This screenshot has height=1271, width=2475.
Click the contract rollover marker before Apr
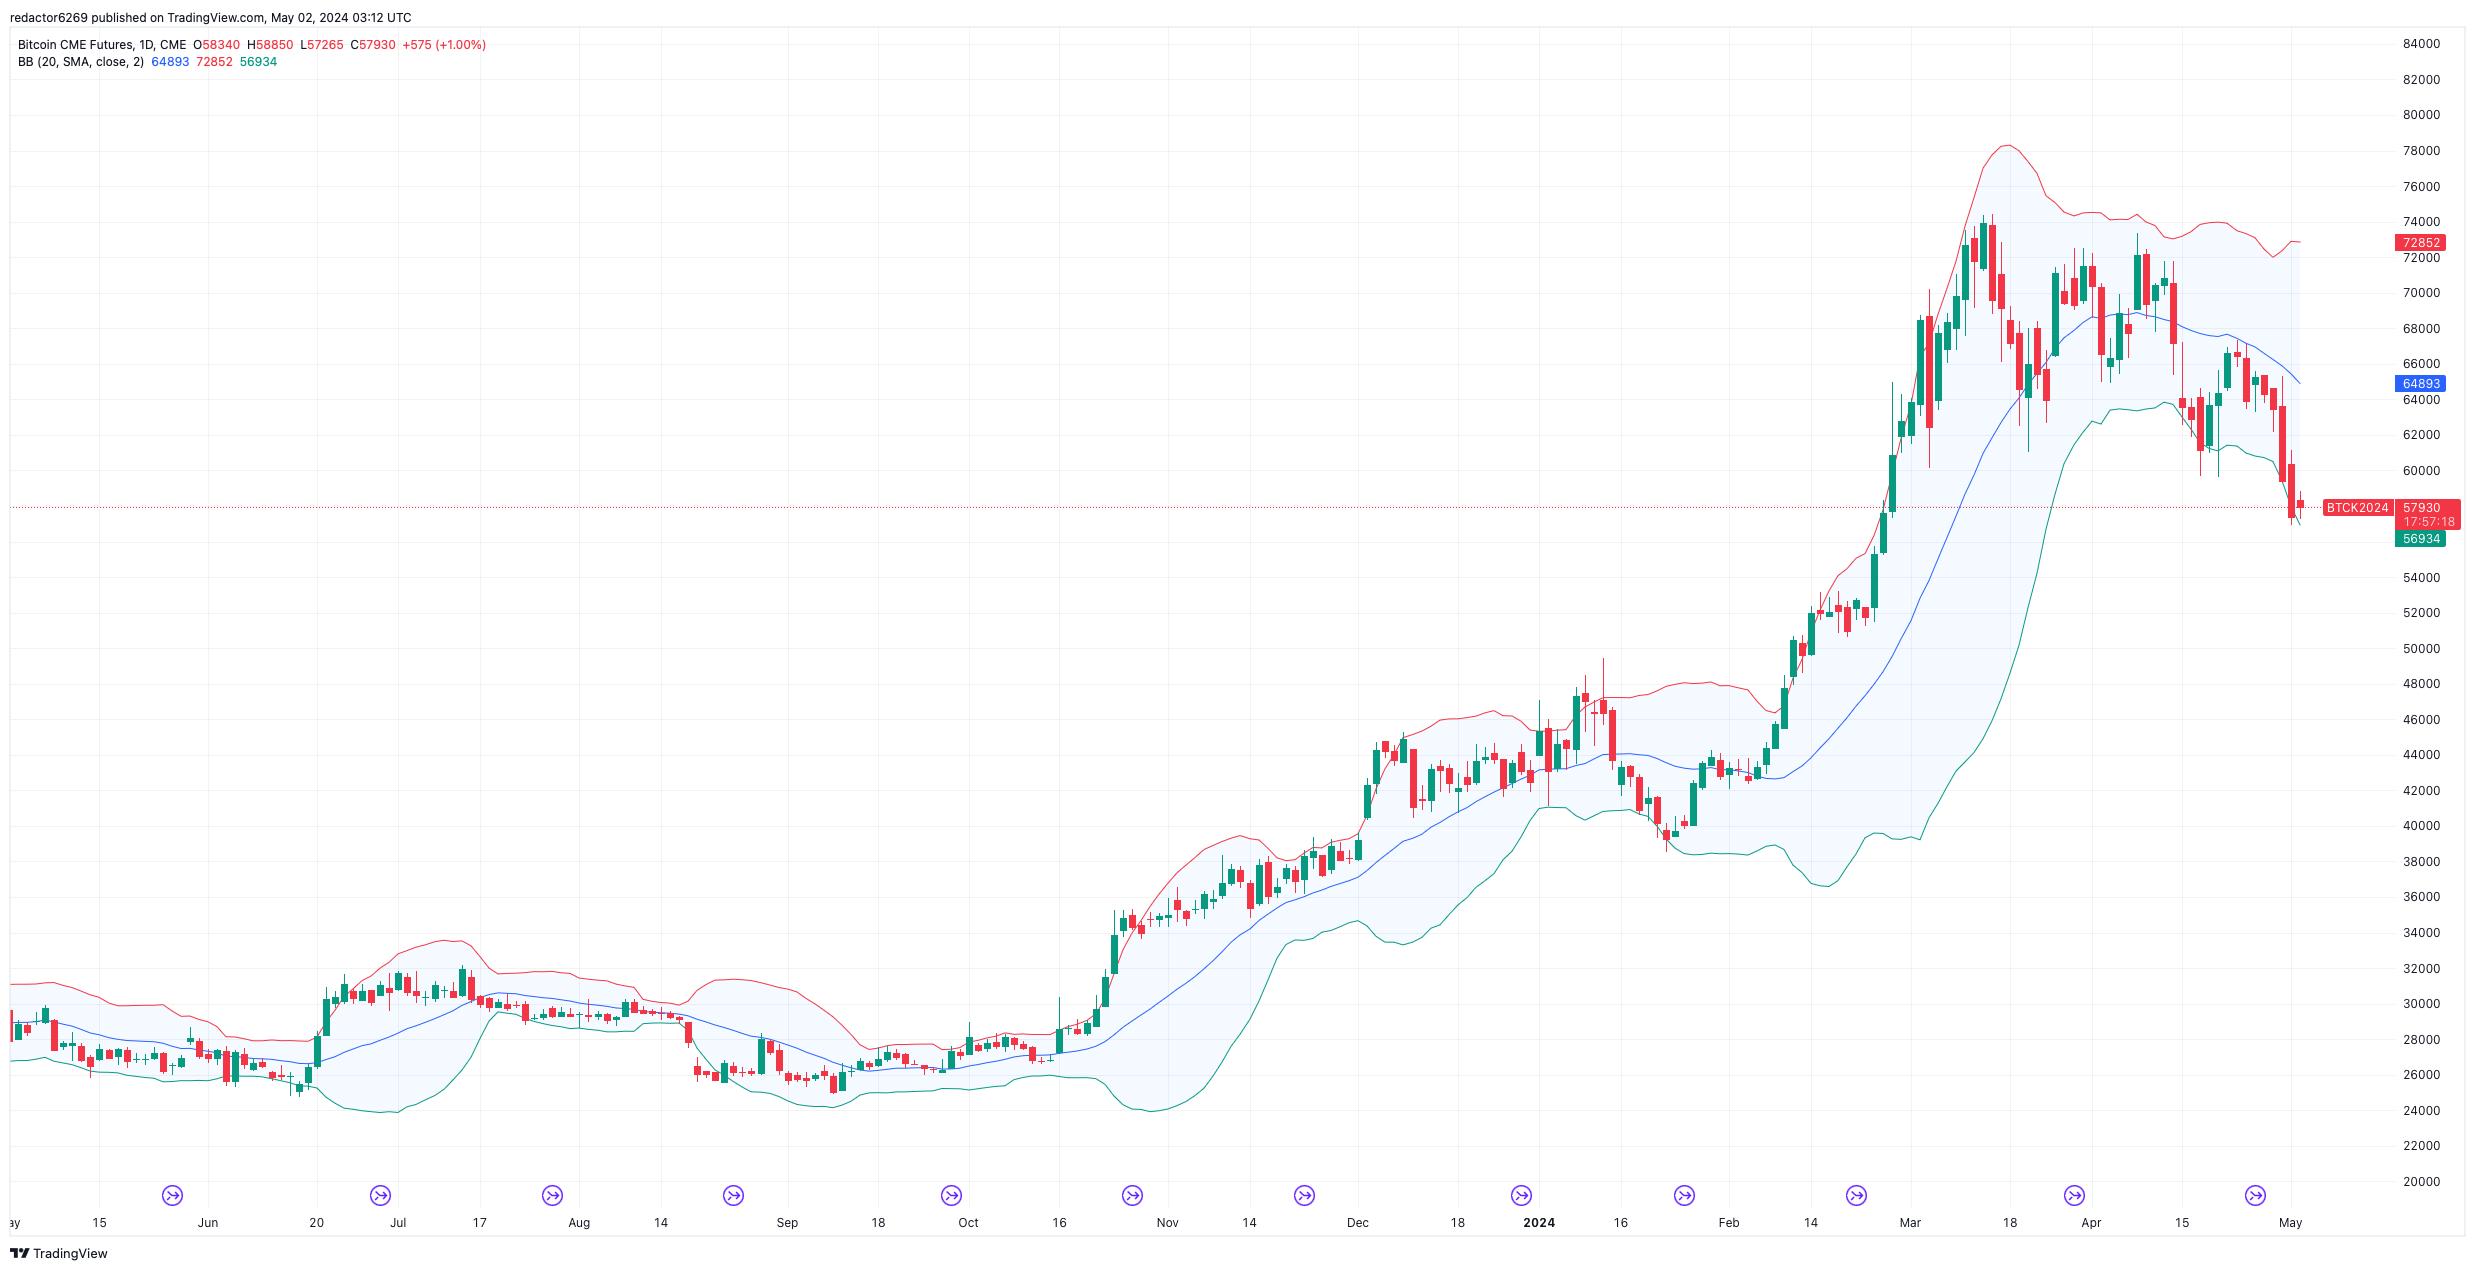click(2074, 1195)
